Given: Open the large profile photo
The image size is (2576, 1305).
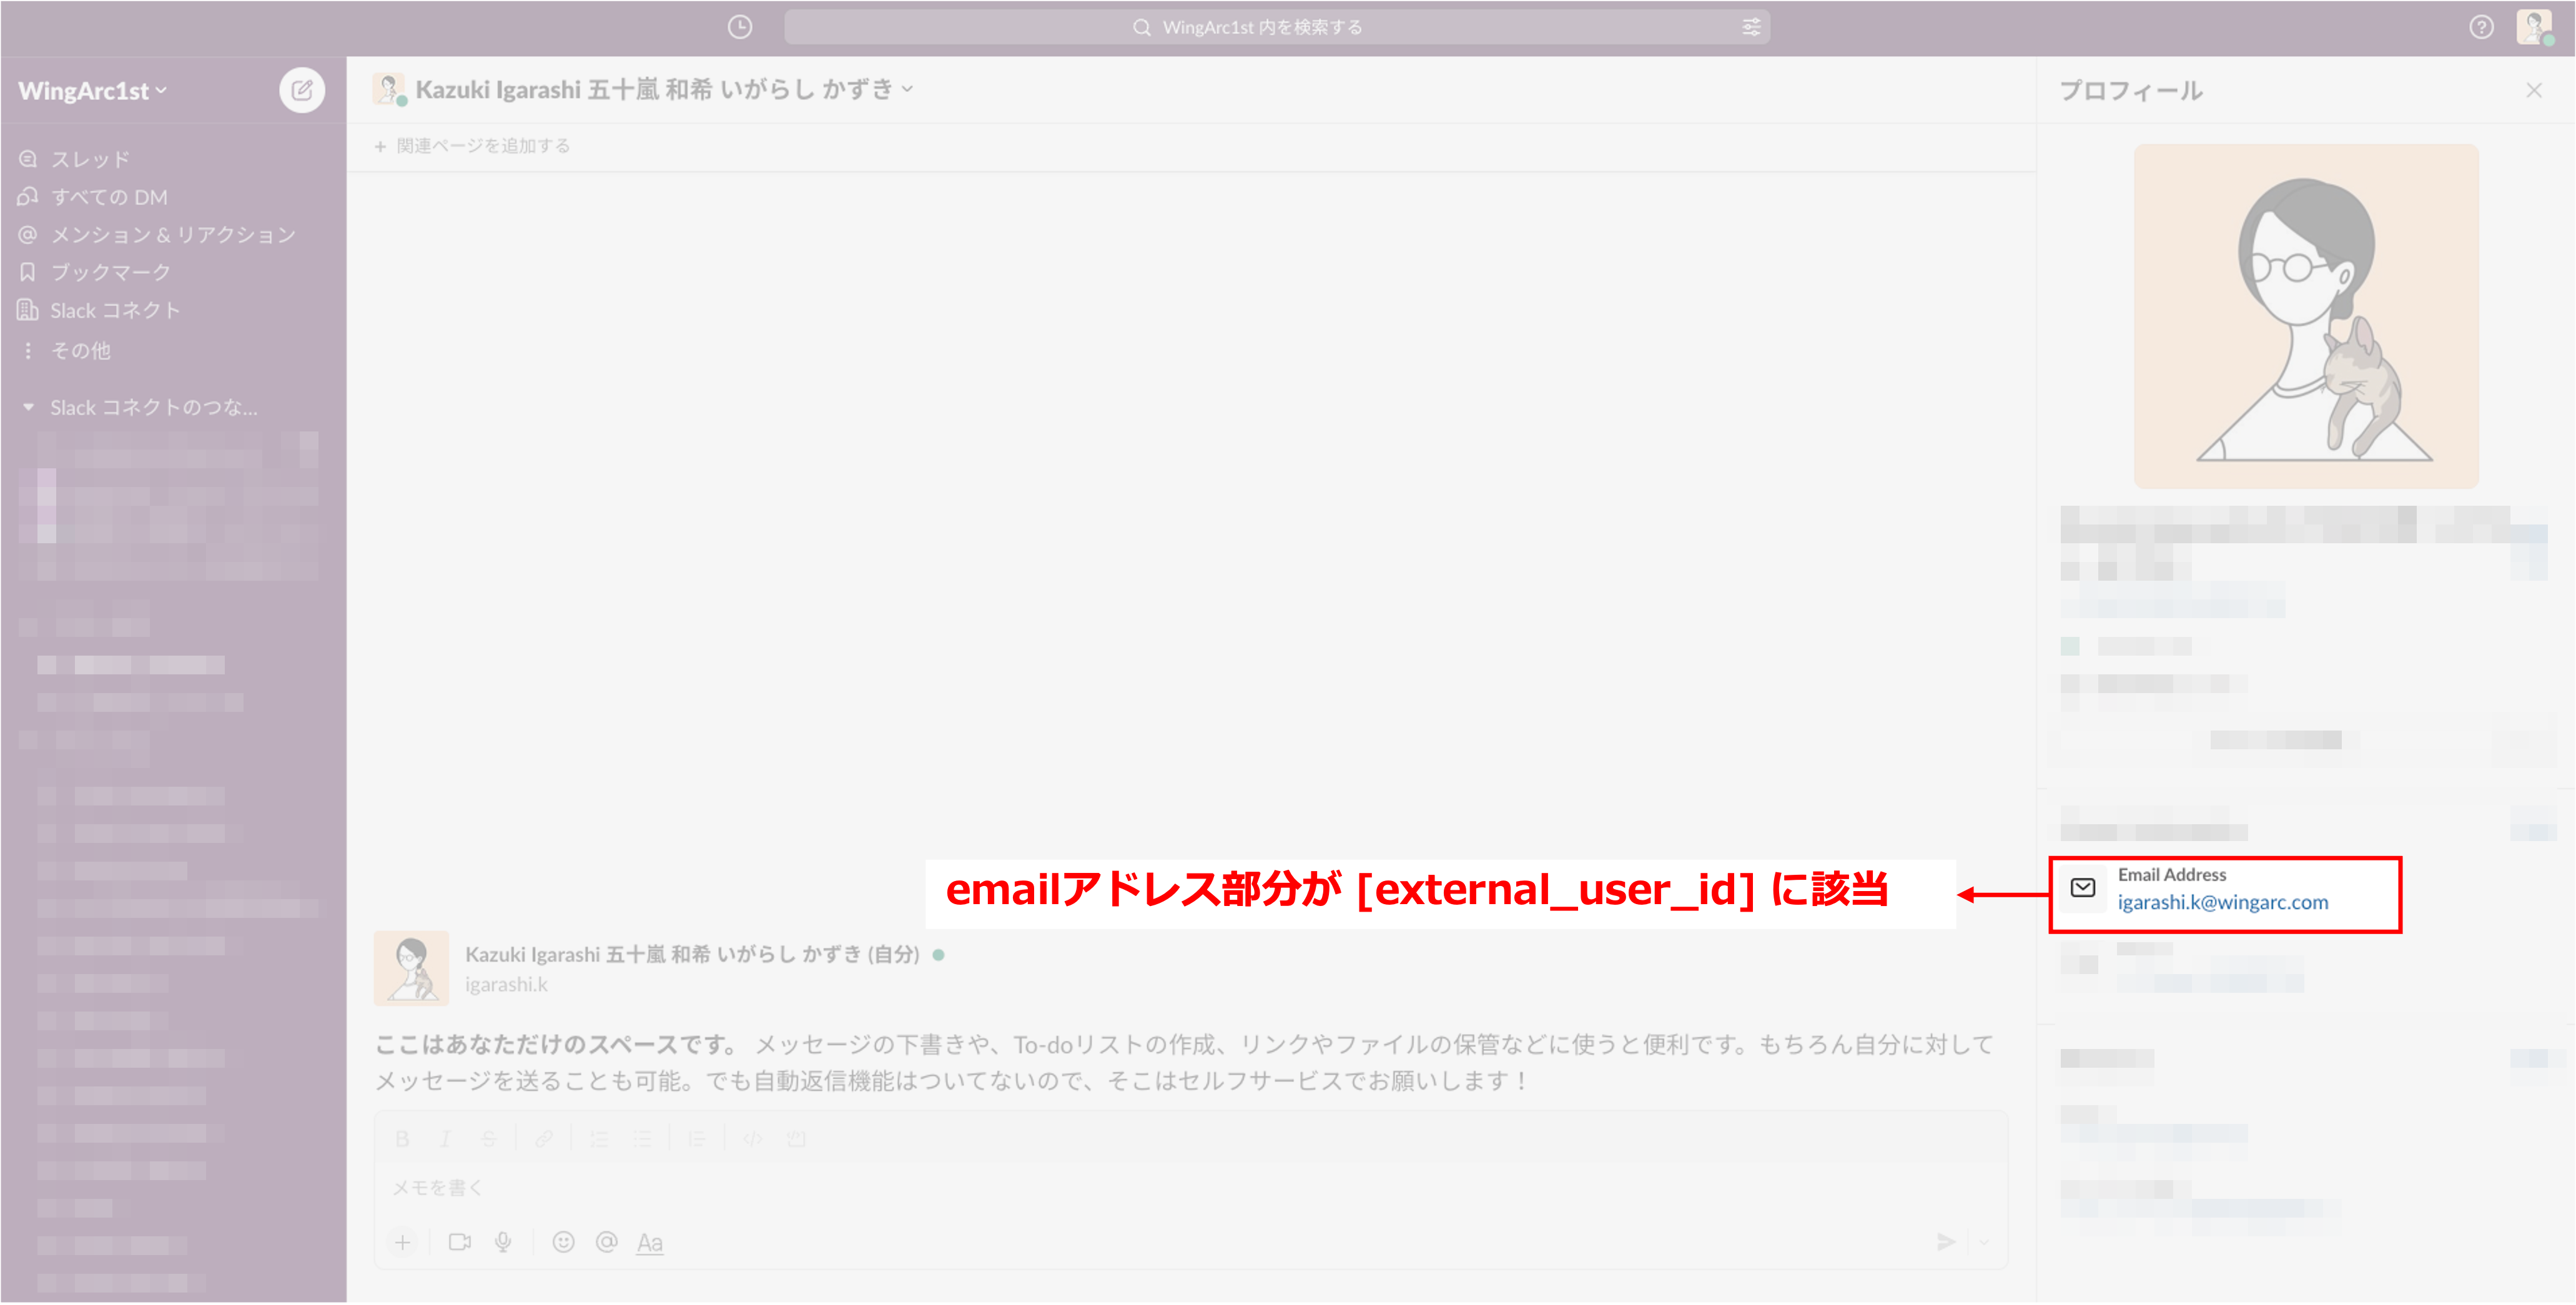Looking at the screenshot, I should pyautogui.click(x=2305, y=316).
